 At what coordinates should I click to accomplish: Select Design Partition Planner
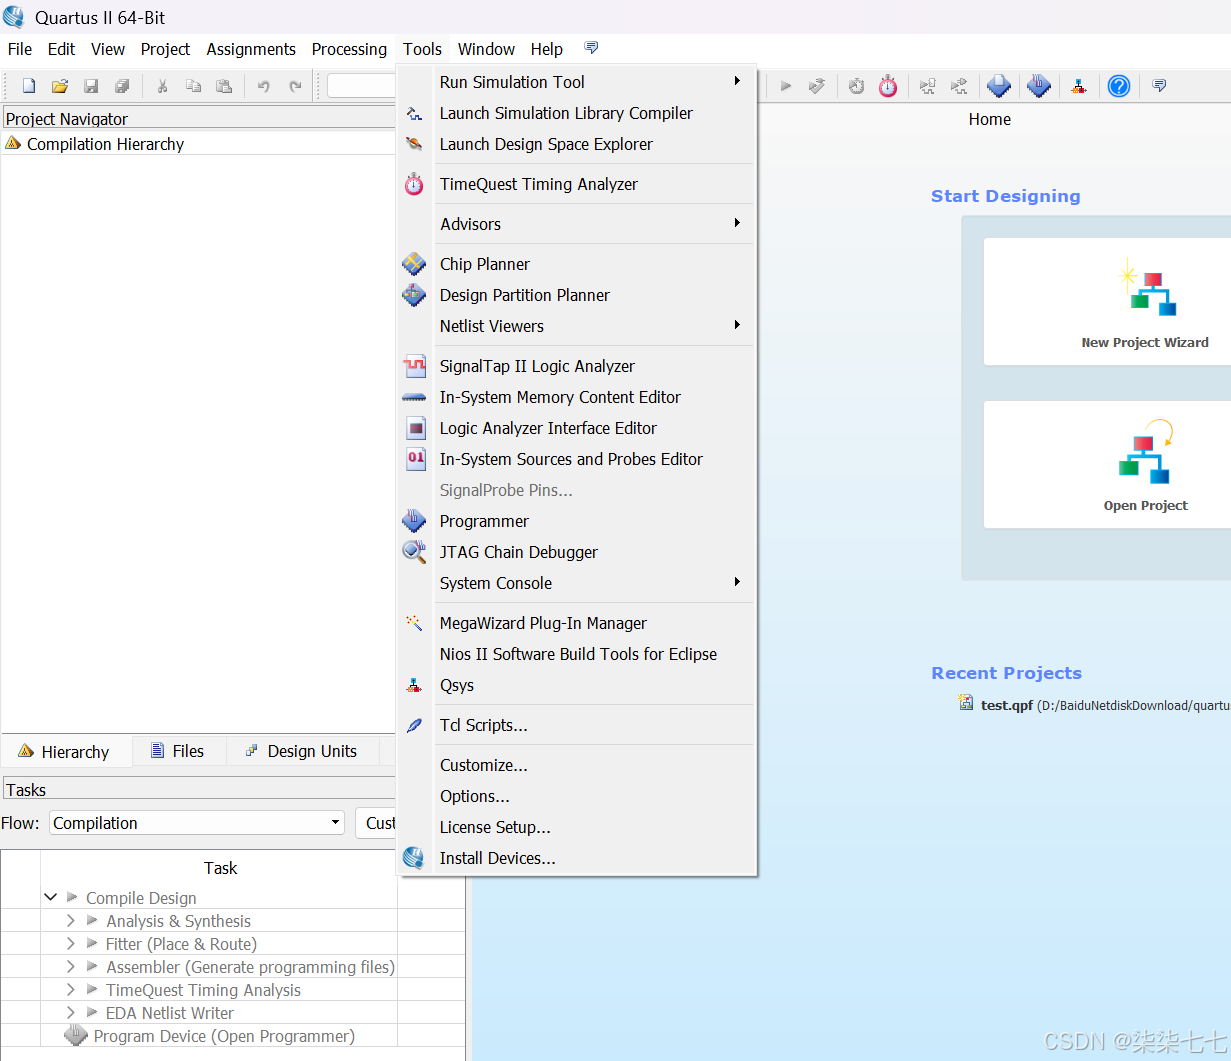tap(577, 295)
